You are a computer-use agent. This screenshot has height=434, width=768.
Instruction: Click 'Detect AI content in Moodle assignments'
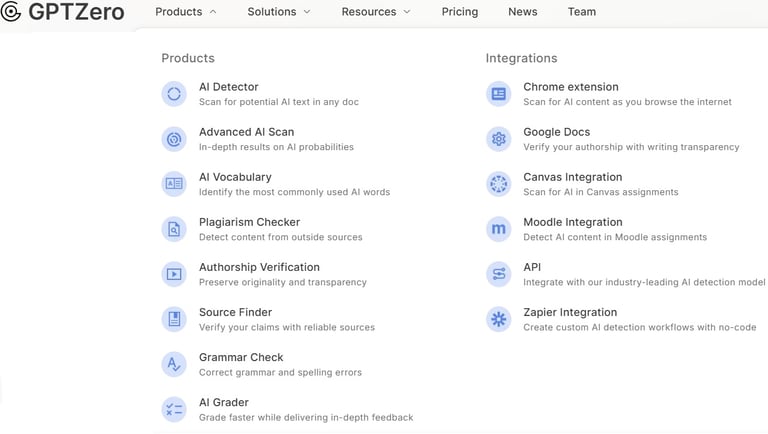point(615,237)
